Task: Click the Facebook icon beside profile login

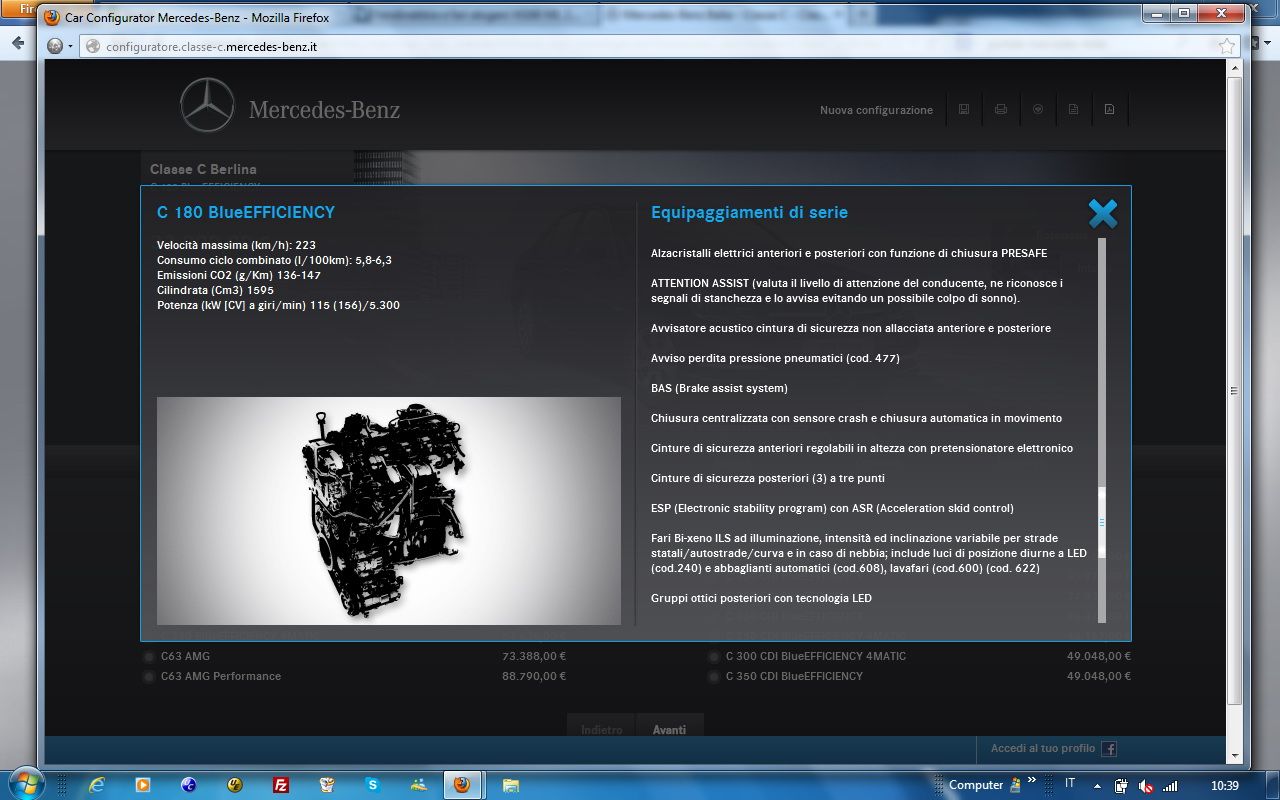Action: (1109, 749)
